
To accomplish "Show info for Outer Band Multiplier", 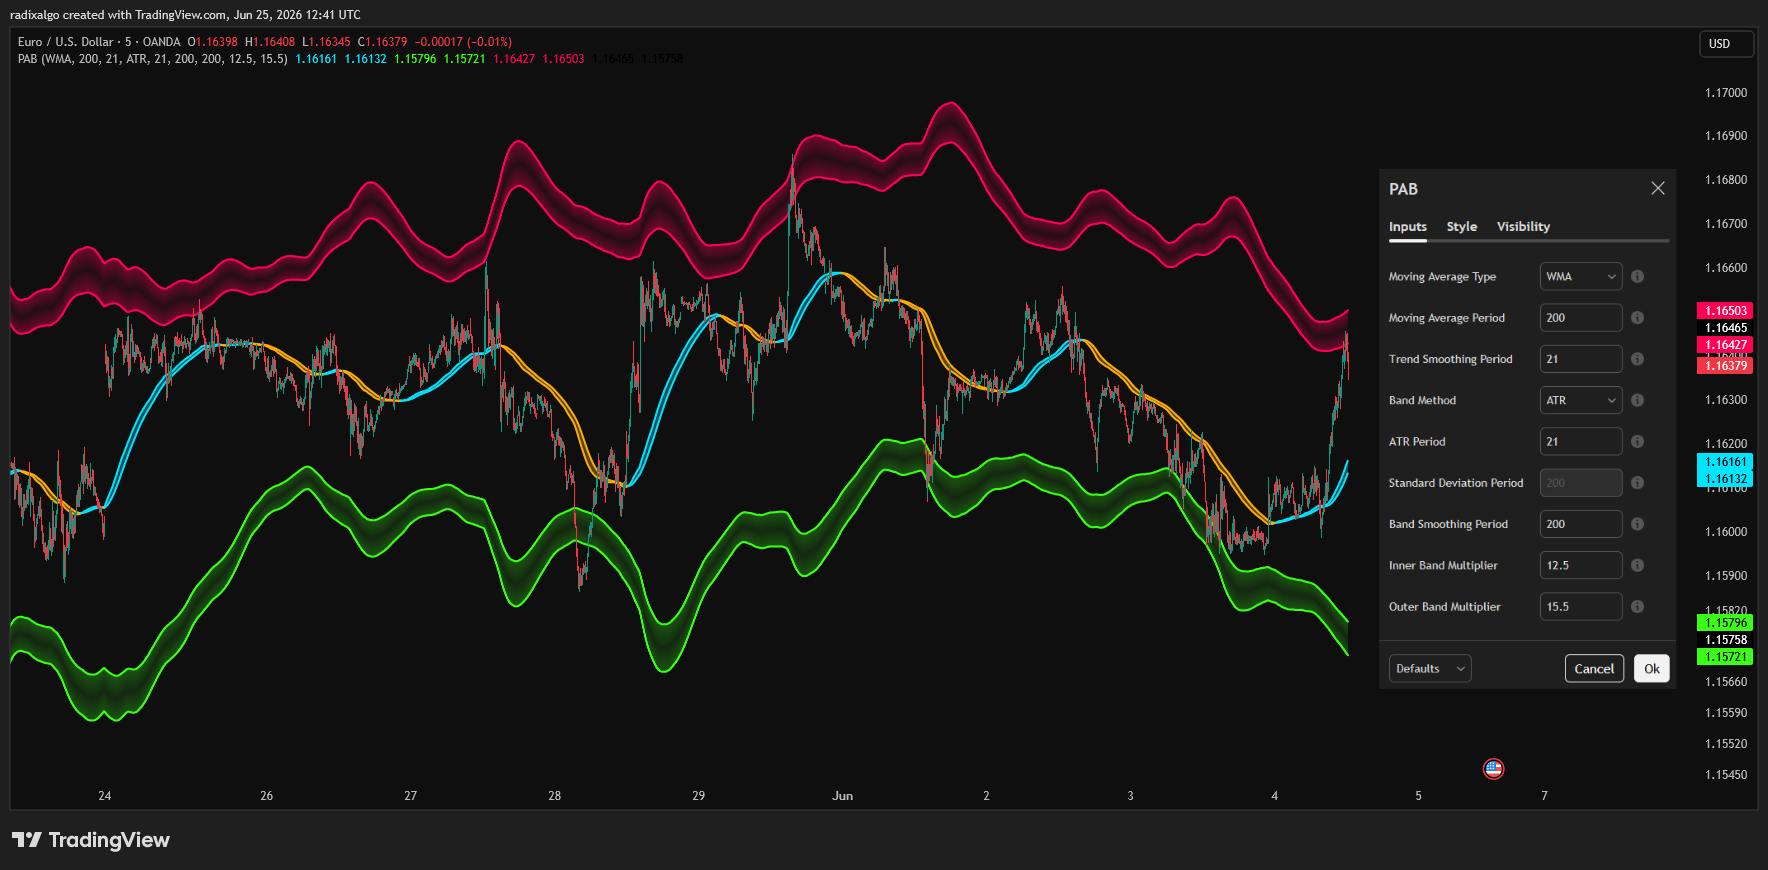I will [x=1637, y=606].
